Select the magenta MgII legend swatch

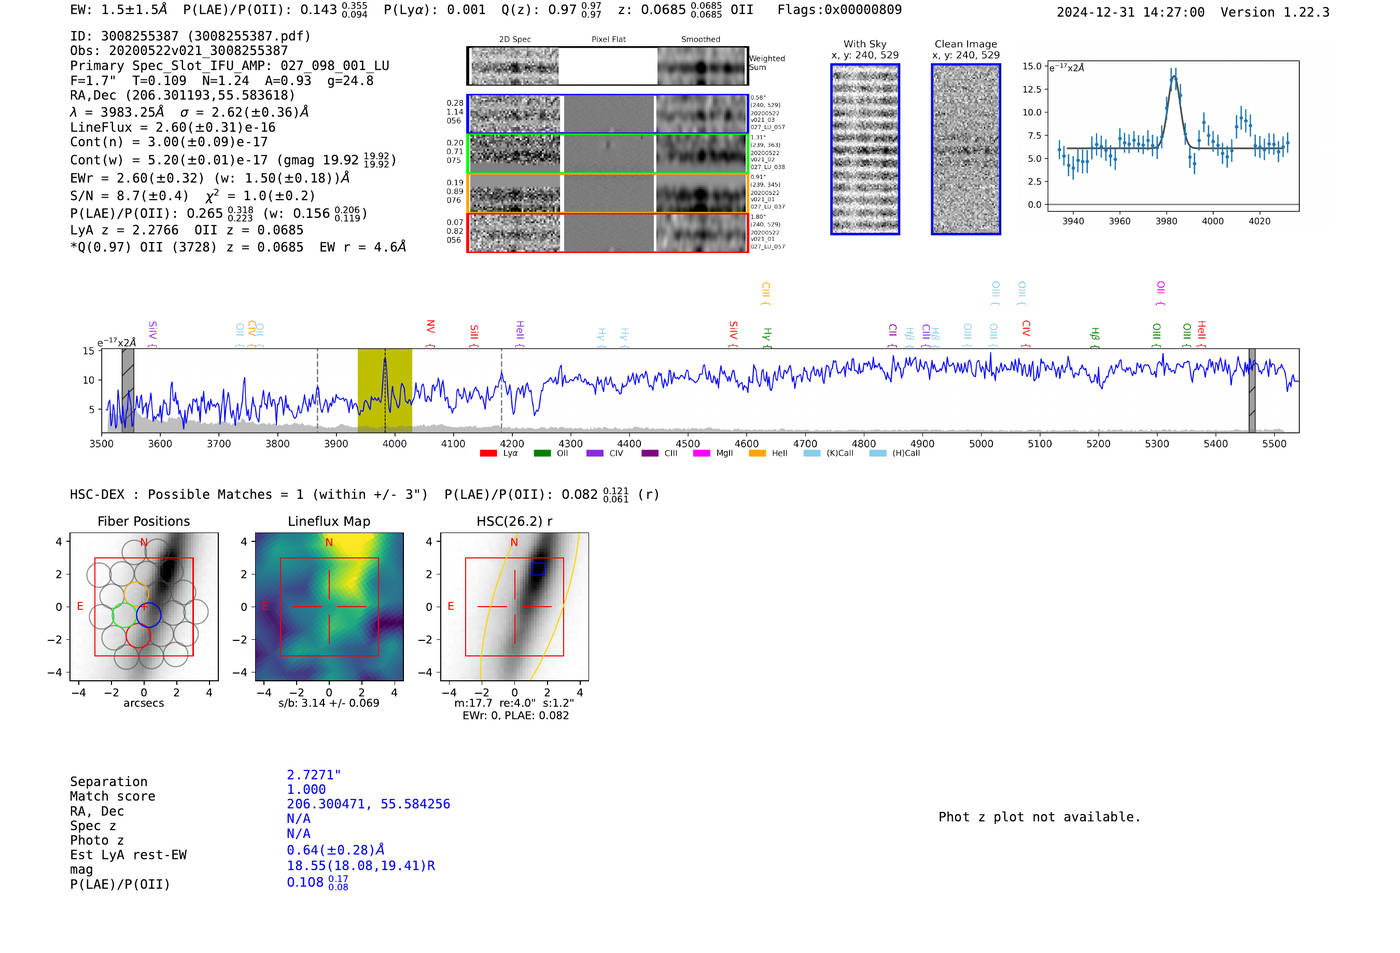[700, 453]
